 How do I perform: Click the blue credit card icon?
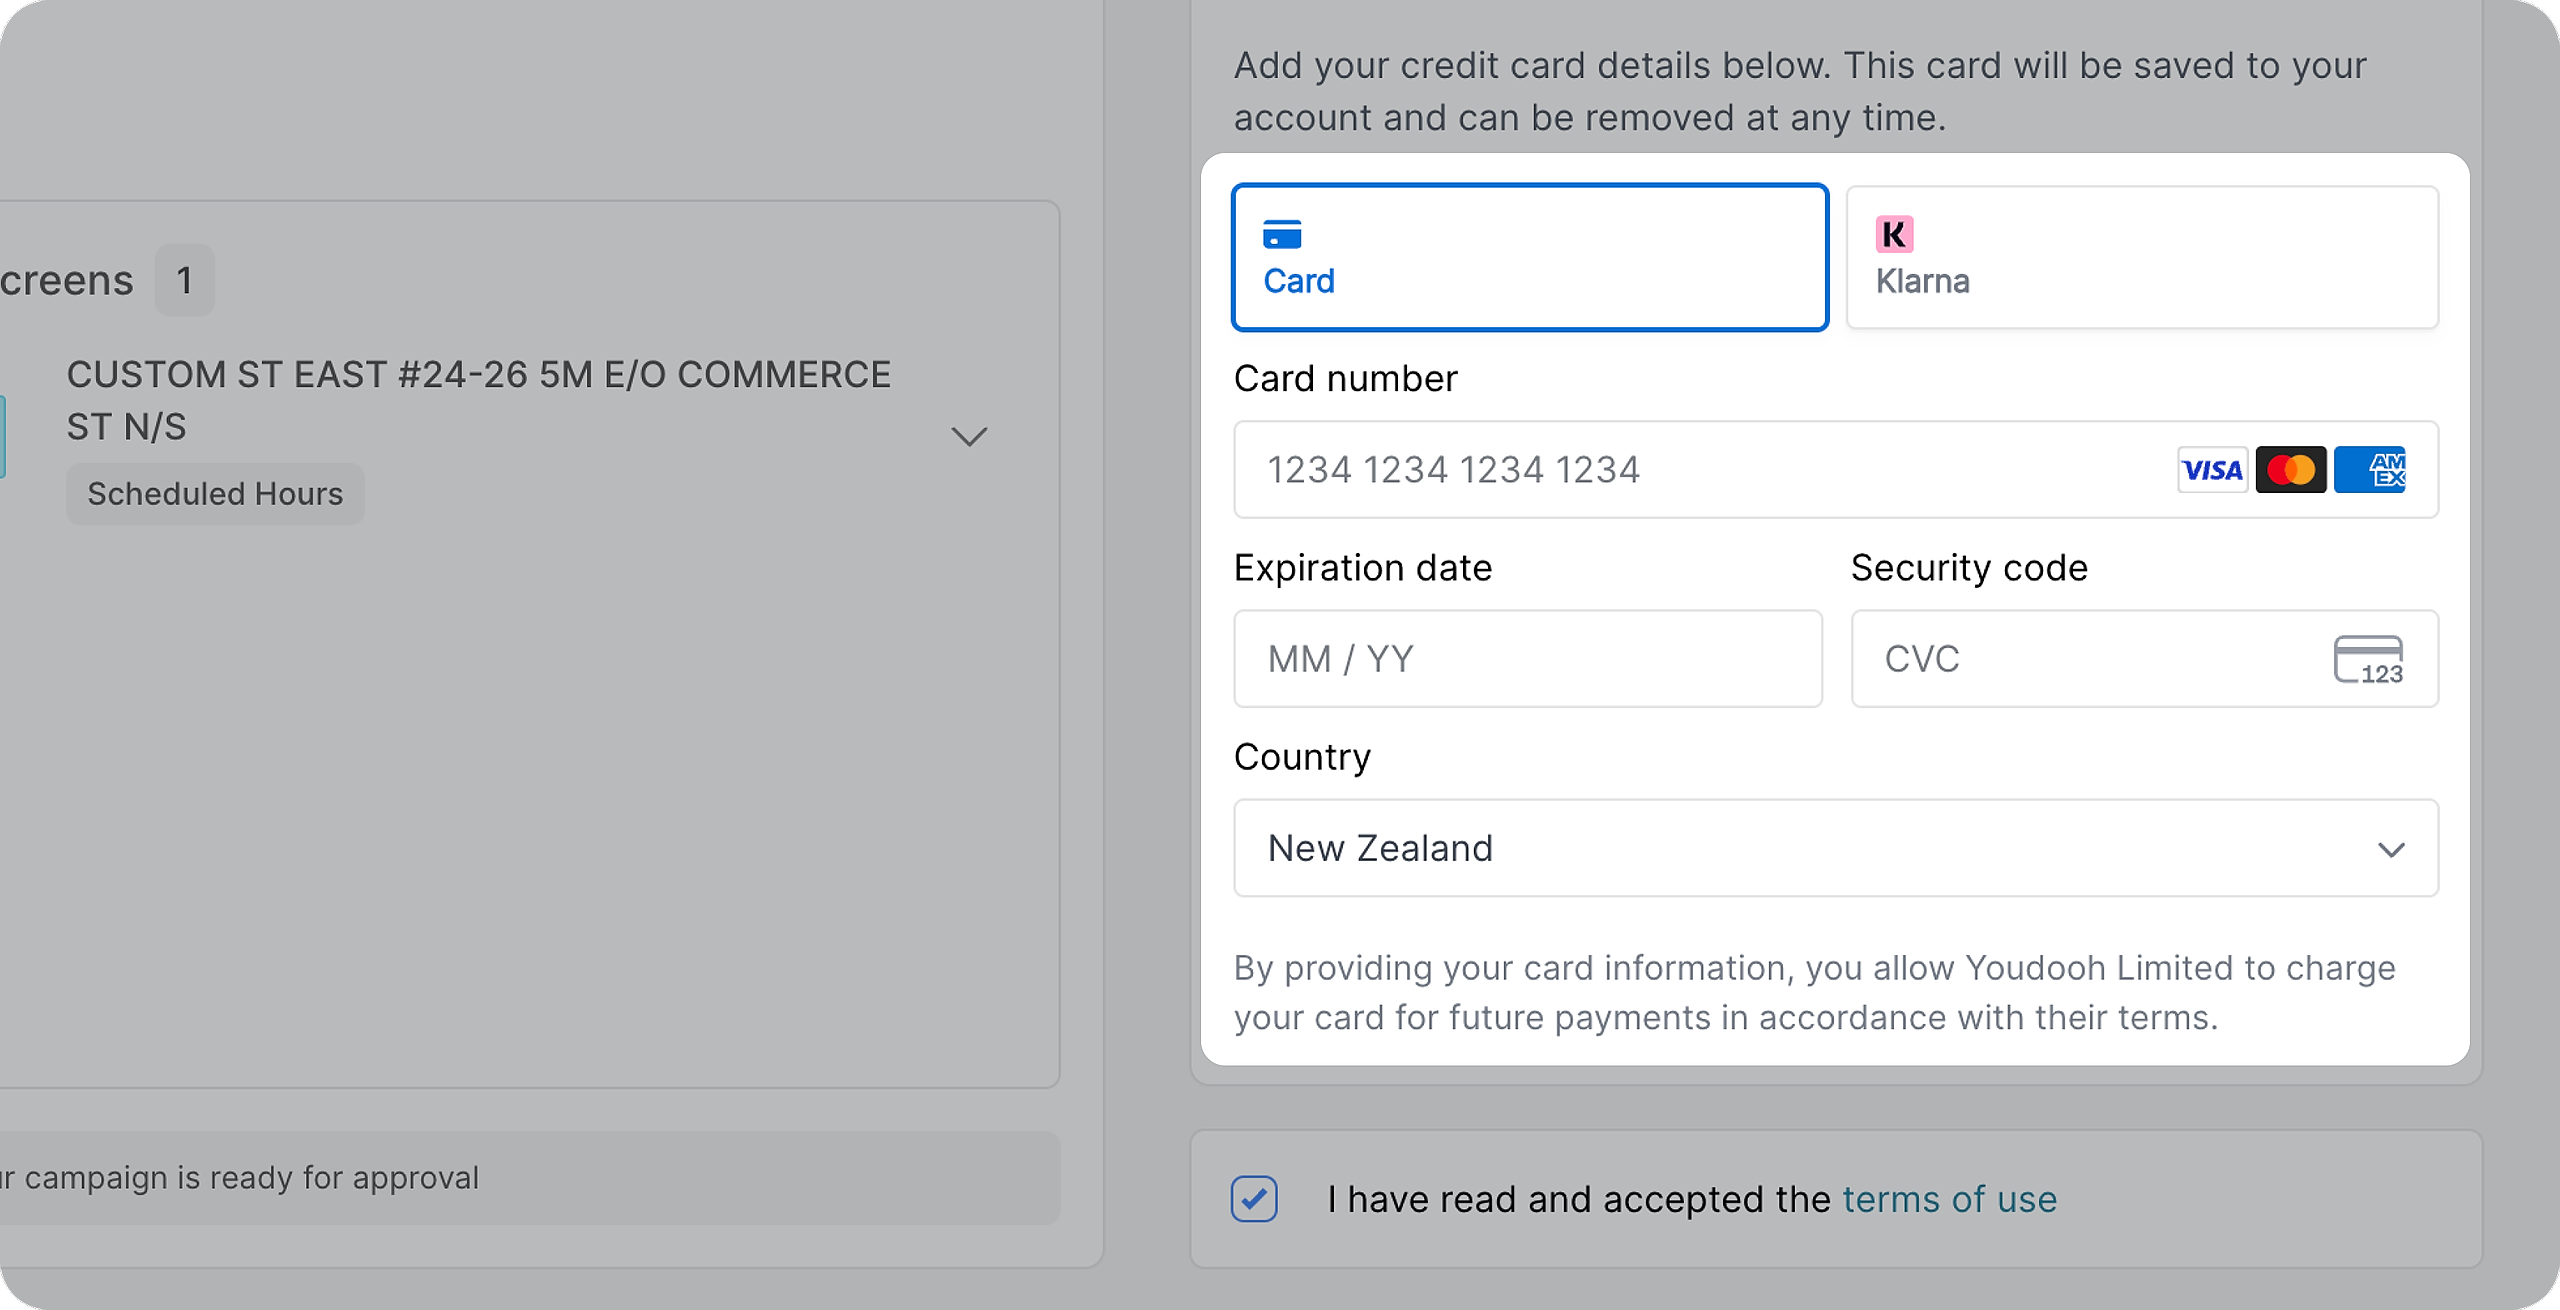pyautogui.click(x=1281, y=235)
